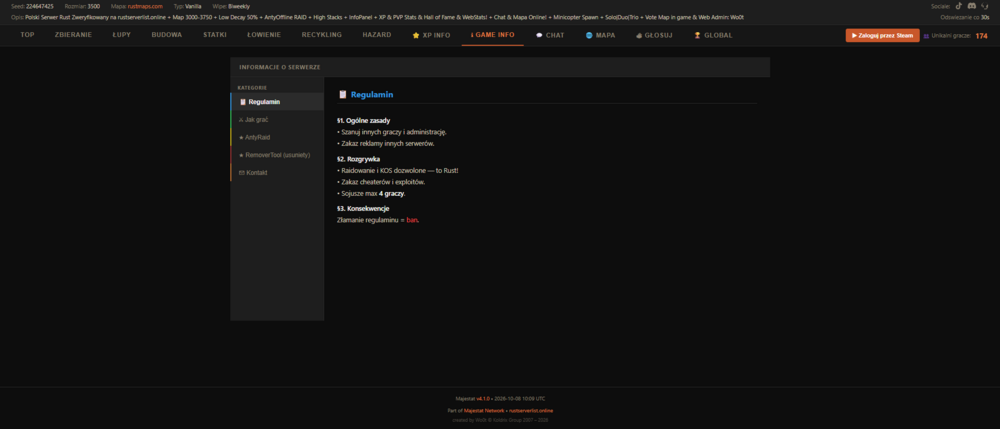The width and height of the screenshot is (1000, 429).
Task: Switch to the RECYKLING tab
Action: [322, 35]
